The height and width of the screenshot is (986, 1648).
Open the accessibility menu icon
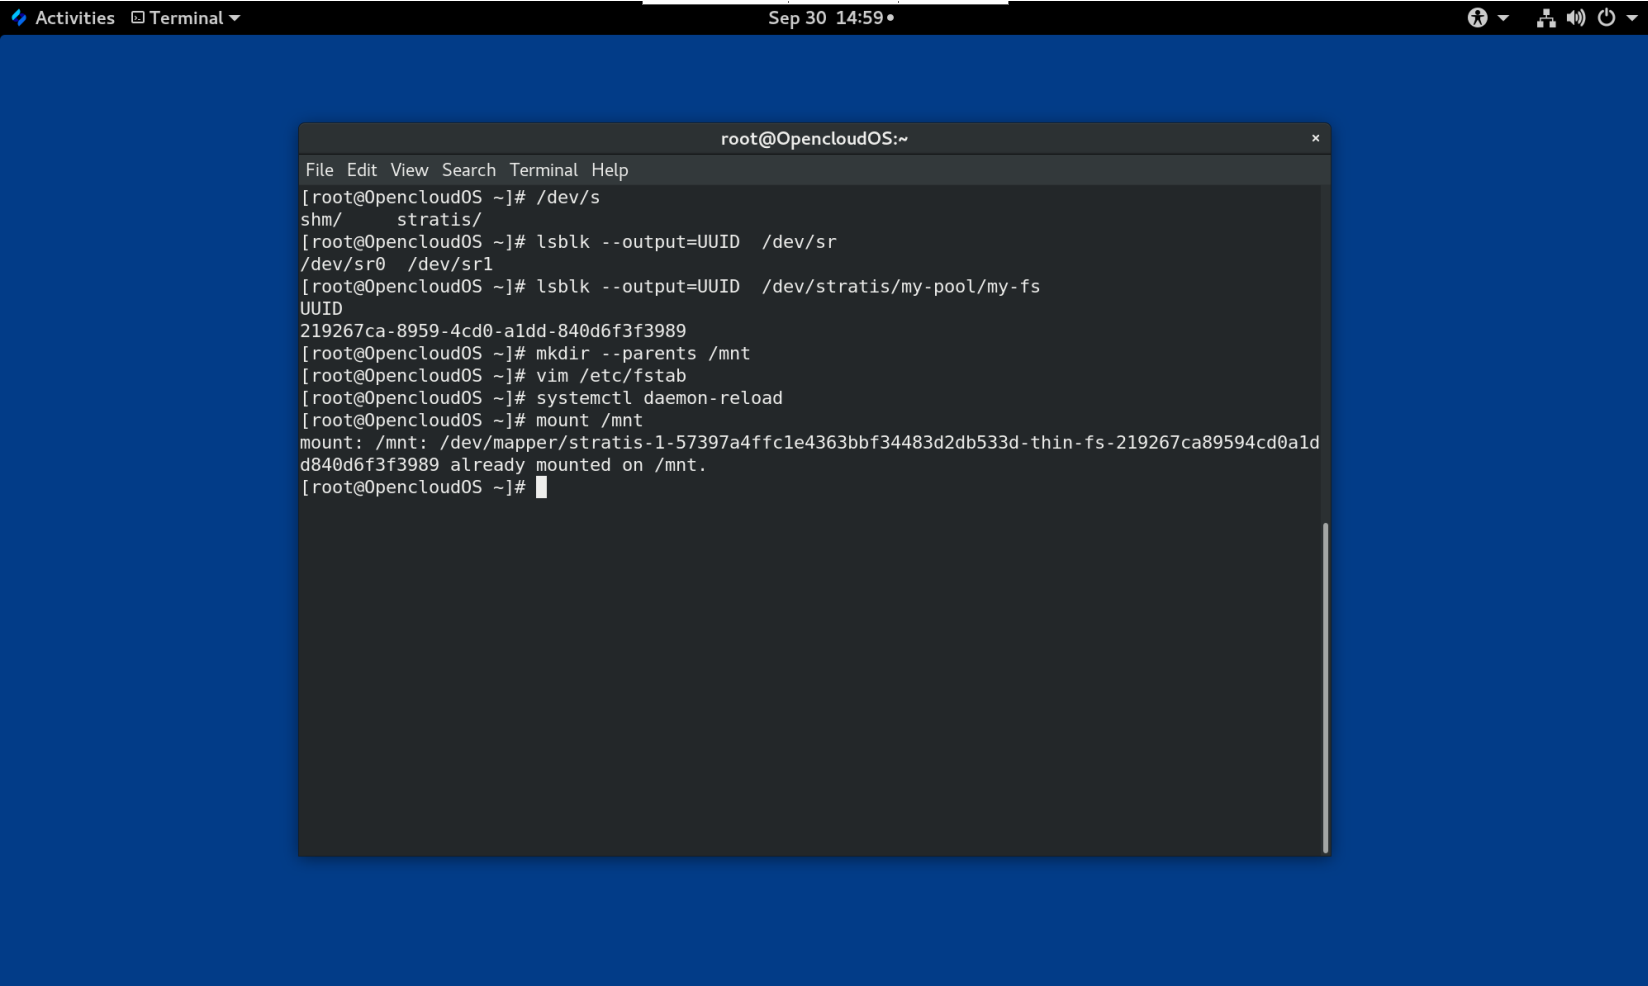[x=1477, y=18]
